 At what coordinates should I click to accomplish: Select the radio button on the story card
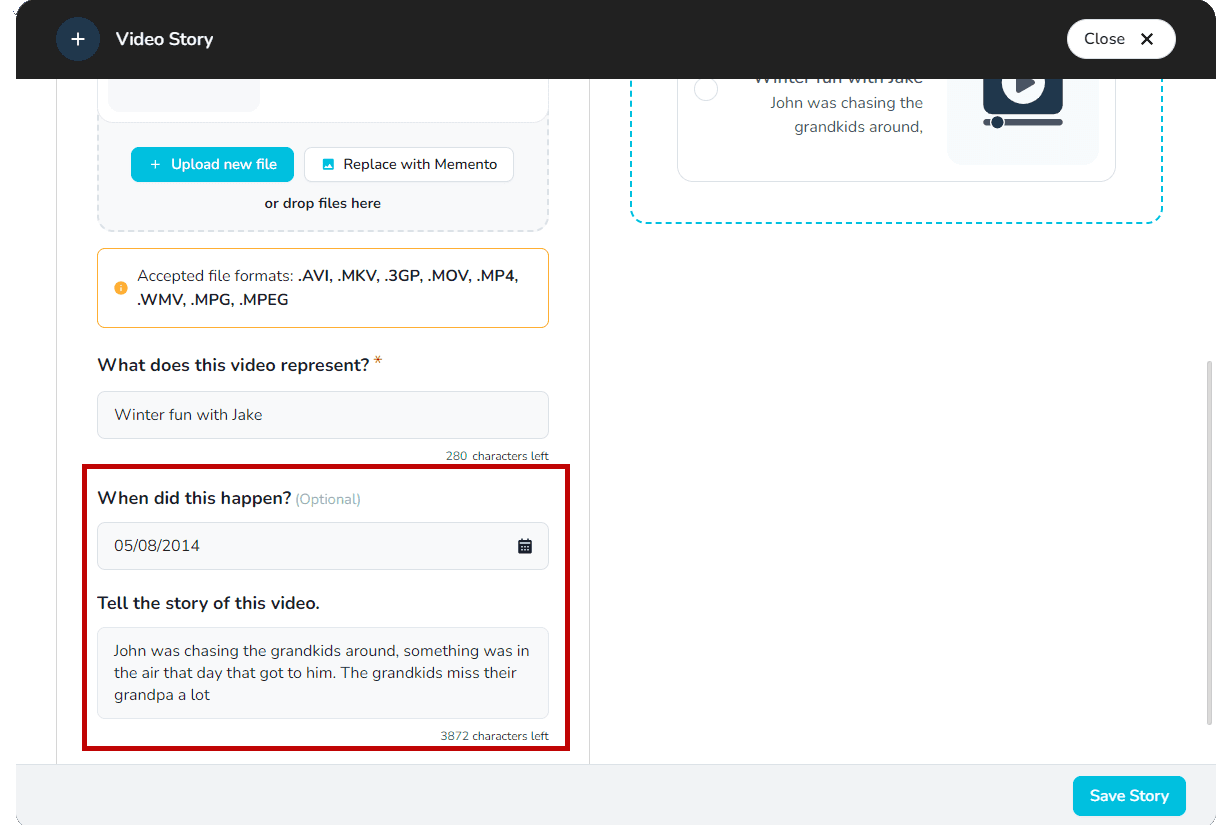pos(706,90)
